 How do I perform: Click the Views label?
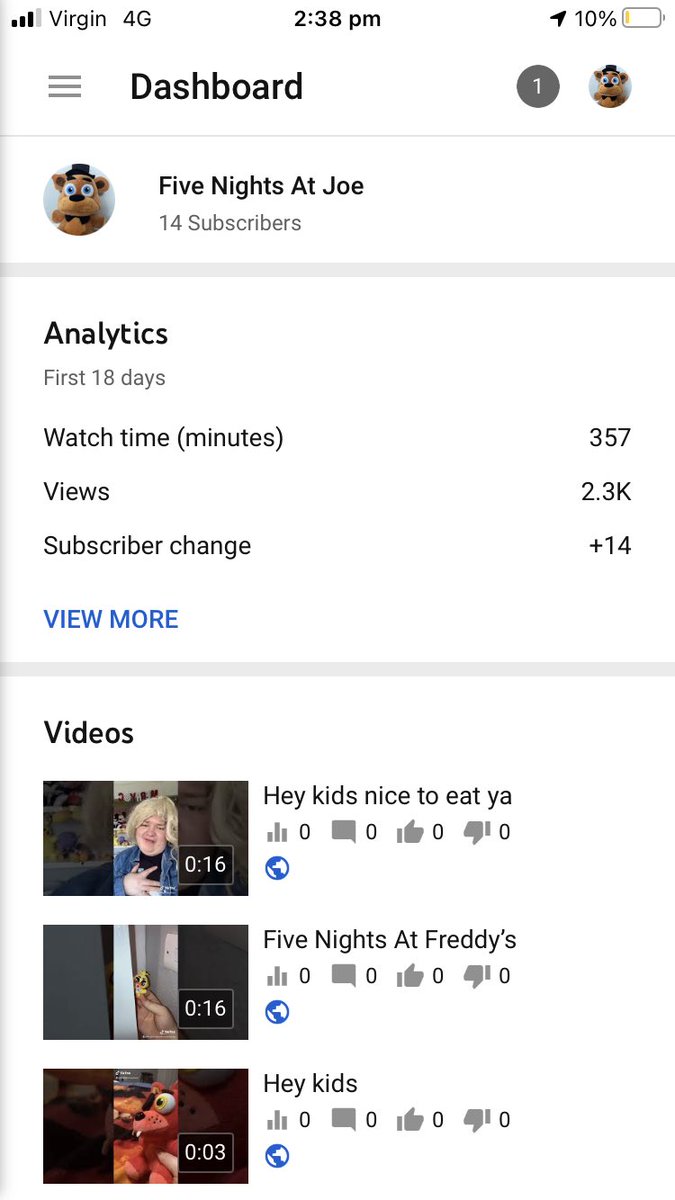point(77,492)
